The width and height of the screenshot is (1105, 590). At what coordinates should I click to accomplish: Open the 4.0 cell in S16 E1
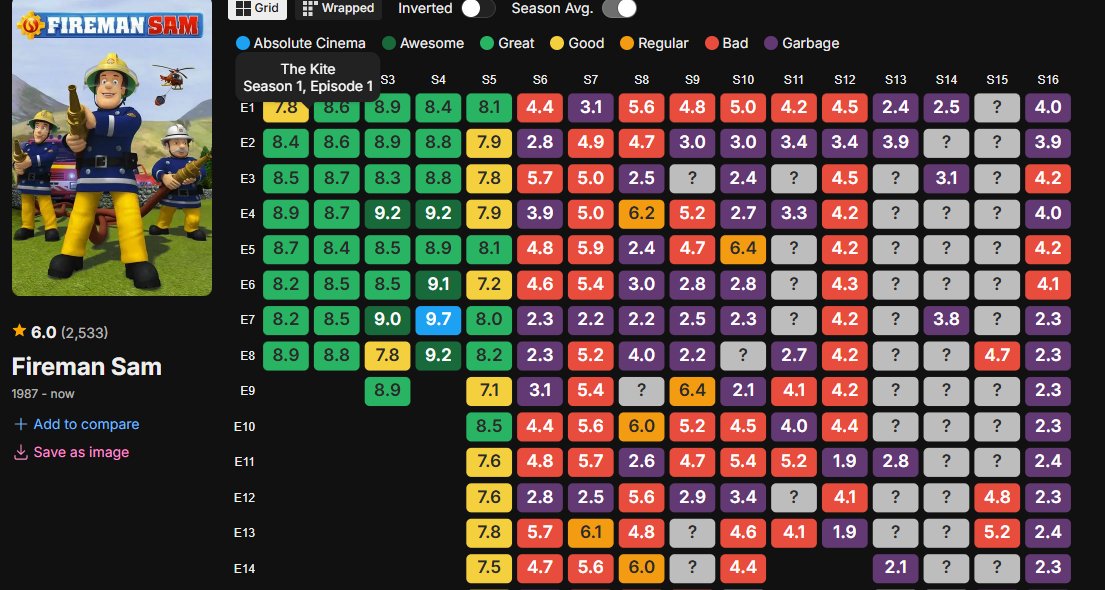tap(1047, 109)
